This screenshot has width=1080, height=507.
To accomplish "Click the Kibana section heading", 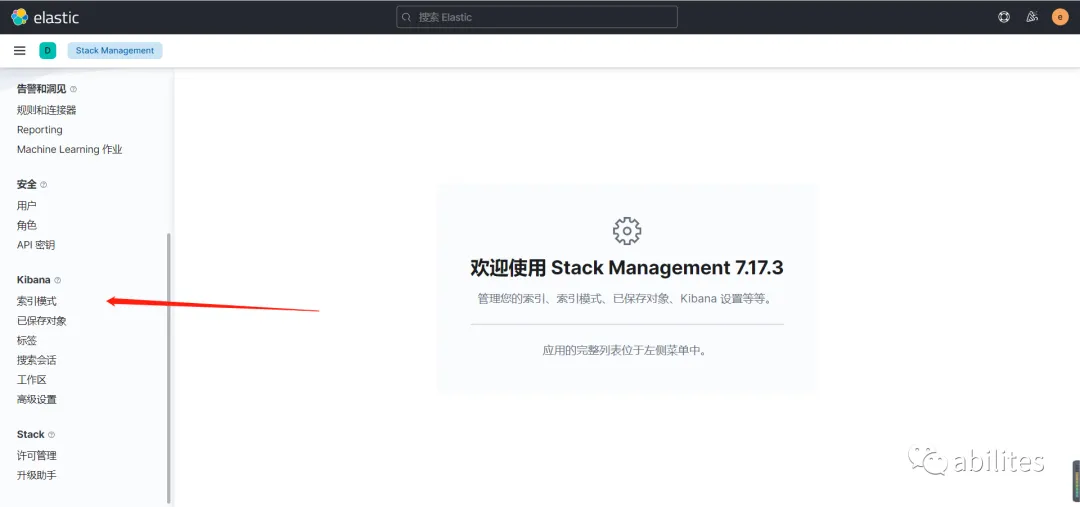I will pos(34,280).
